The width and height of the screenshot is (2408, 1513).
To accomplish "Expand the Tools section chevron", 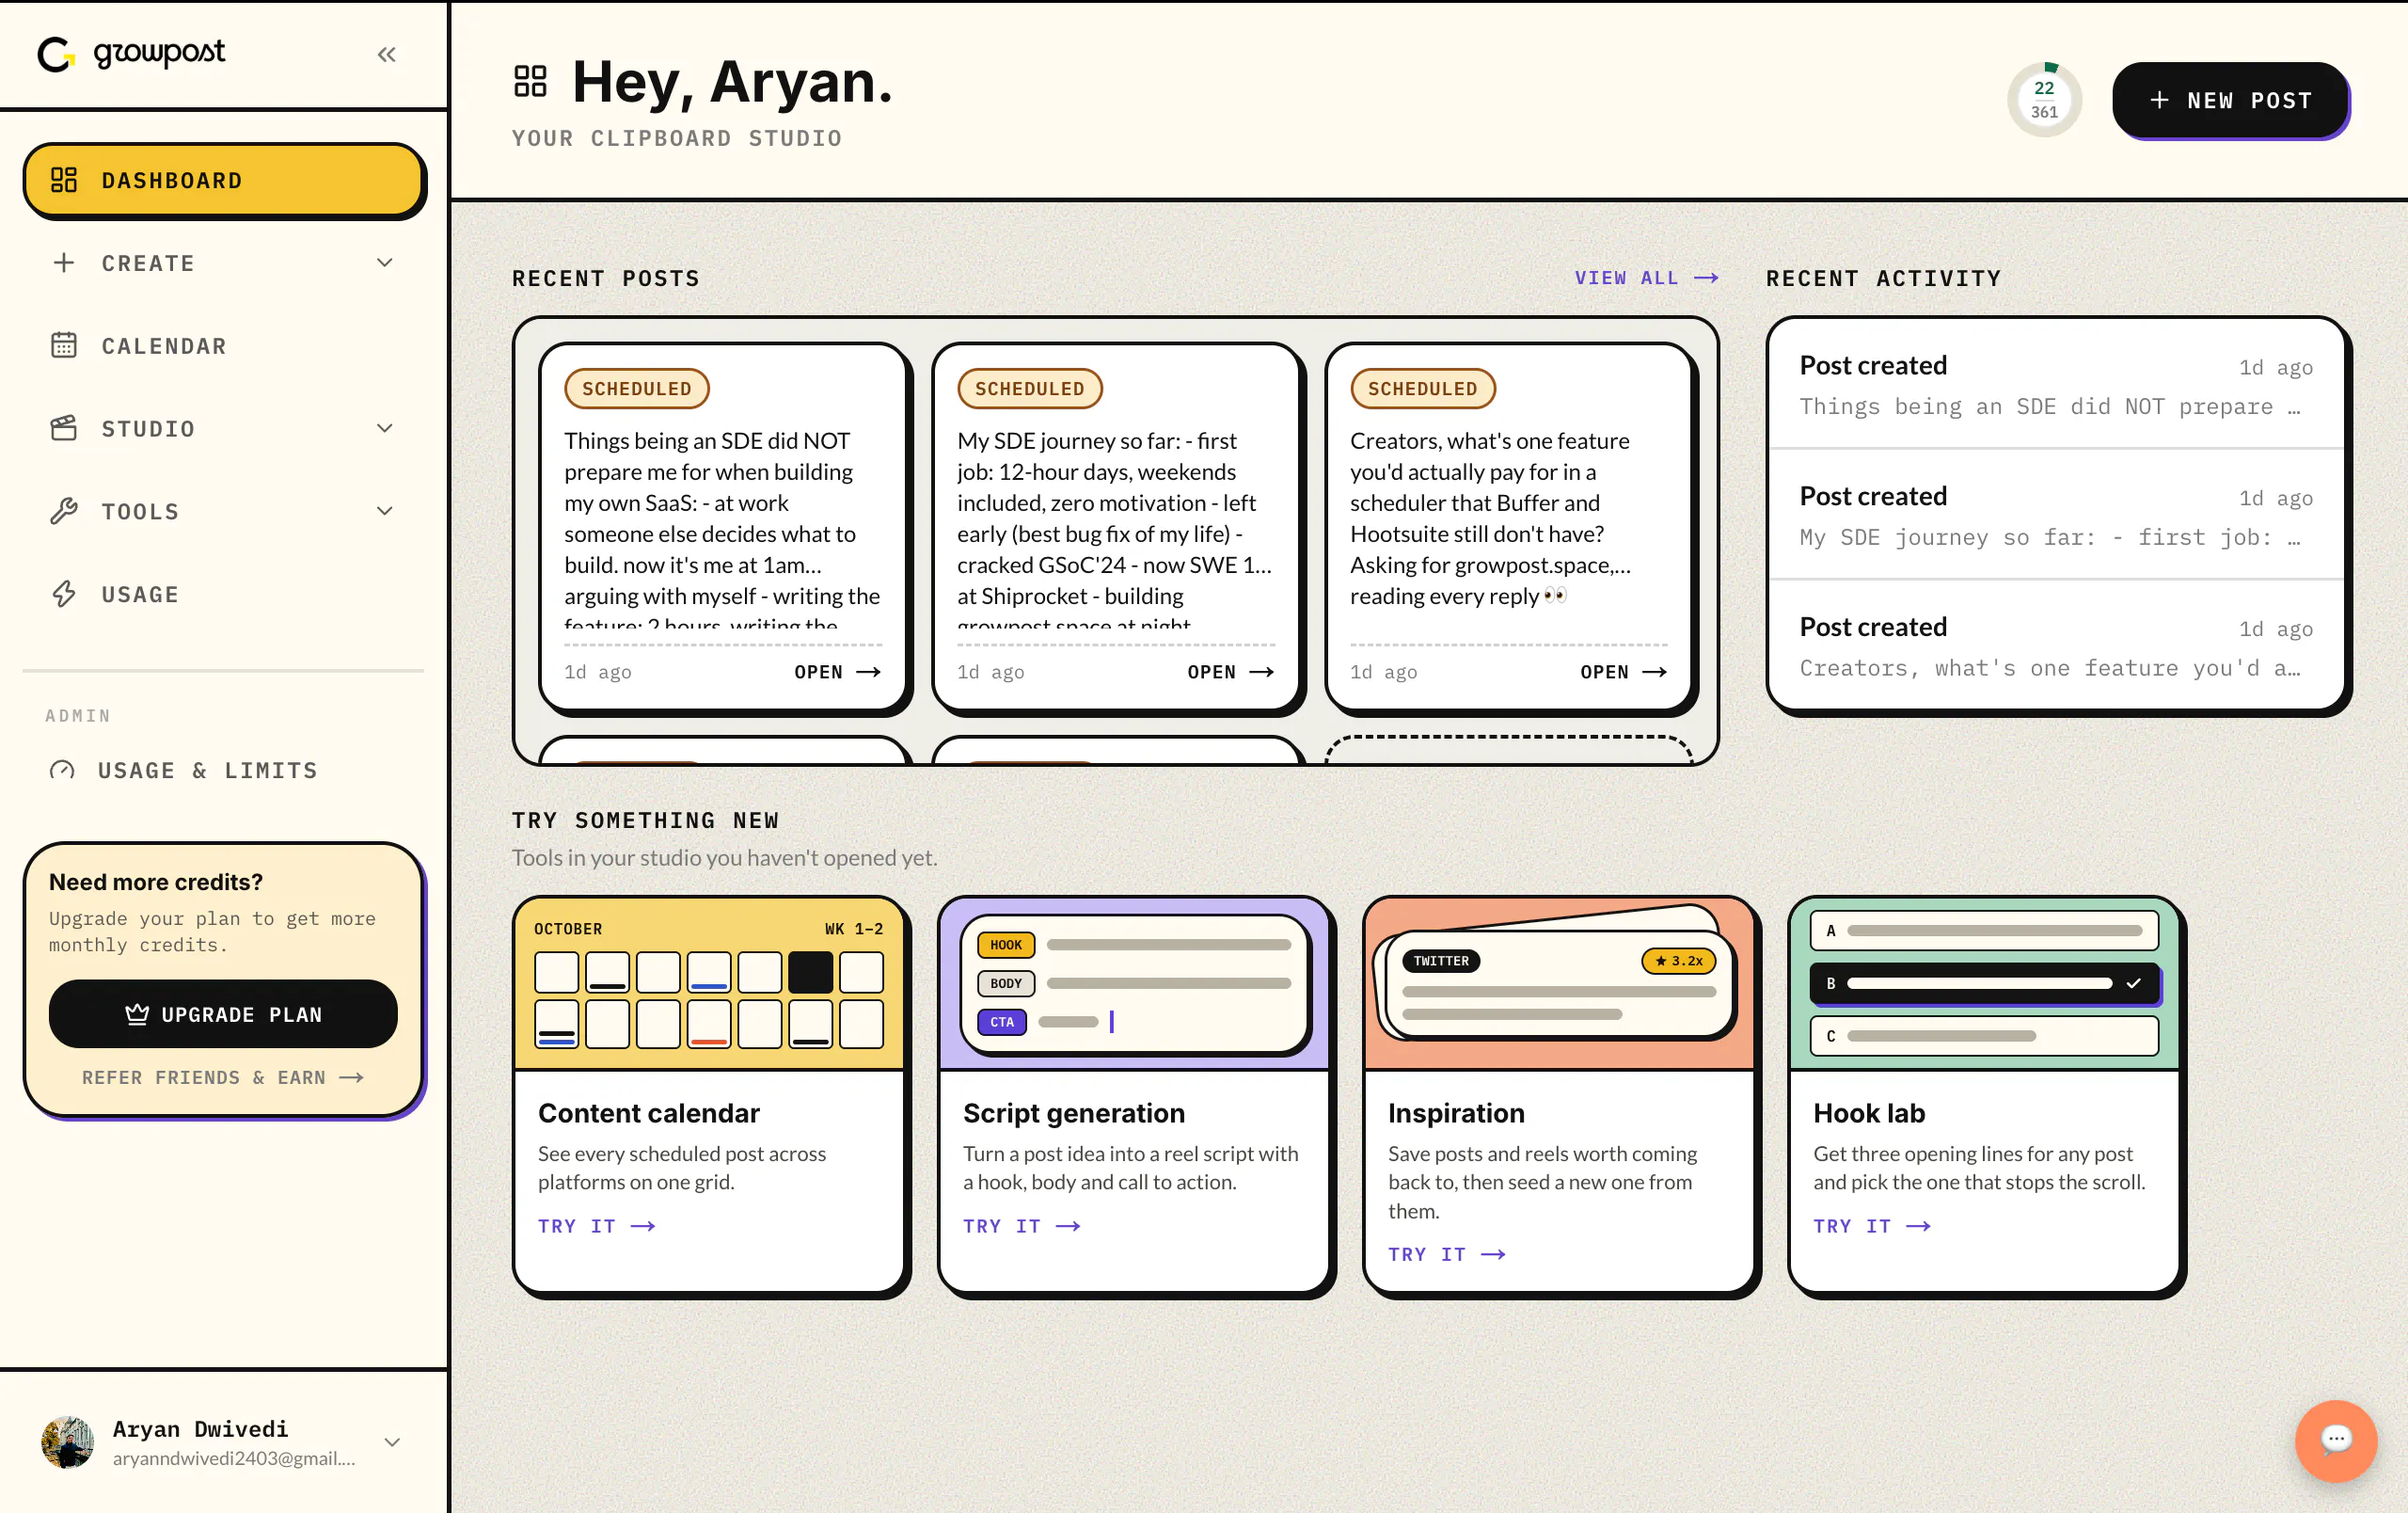I will pyautogui.click(x=385, y=511).
